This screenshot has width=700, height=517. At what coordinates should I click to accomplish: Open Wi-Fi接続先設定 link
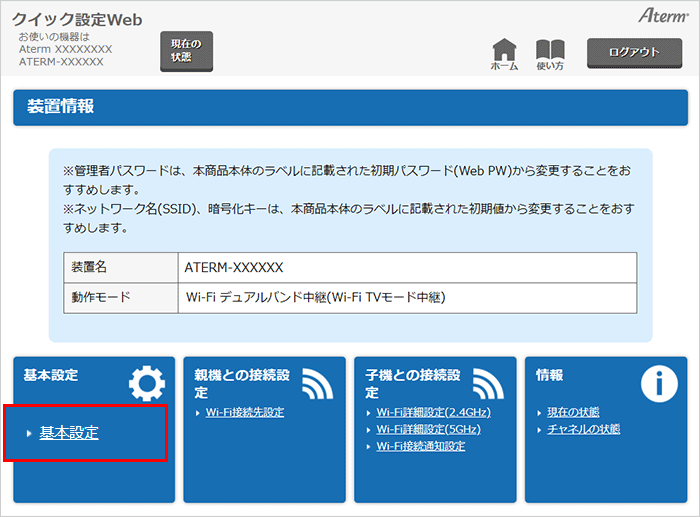245,412
